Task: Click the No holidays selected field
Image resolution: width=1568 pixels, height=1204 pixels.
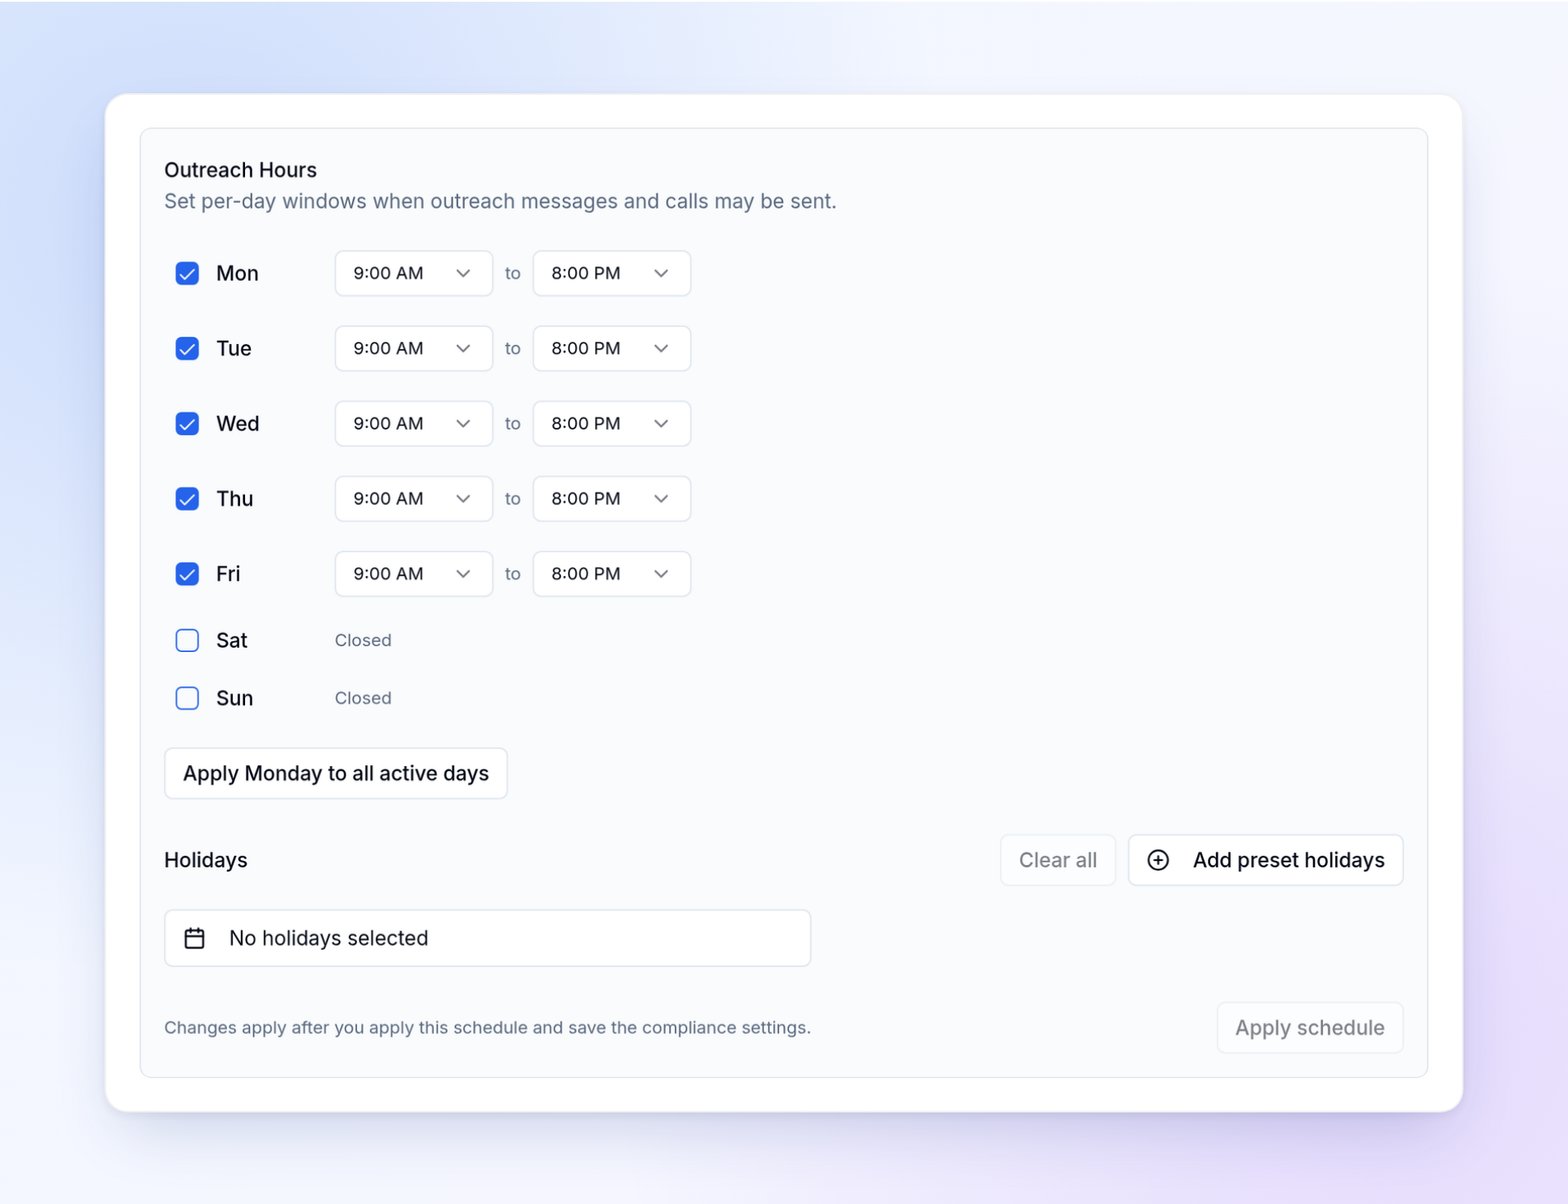Action: point(487,938)
